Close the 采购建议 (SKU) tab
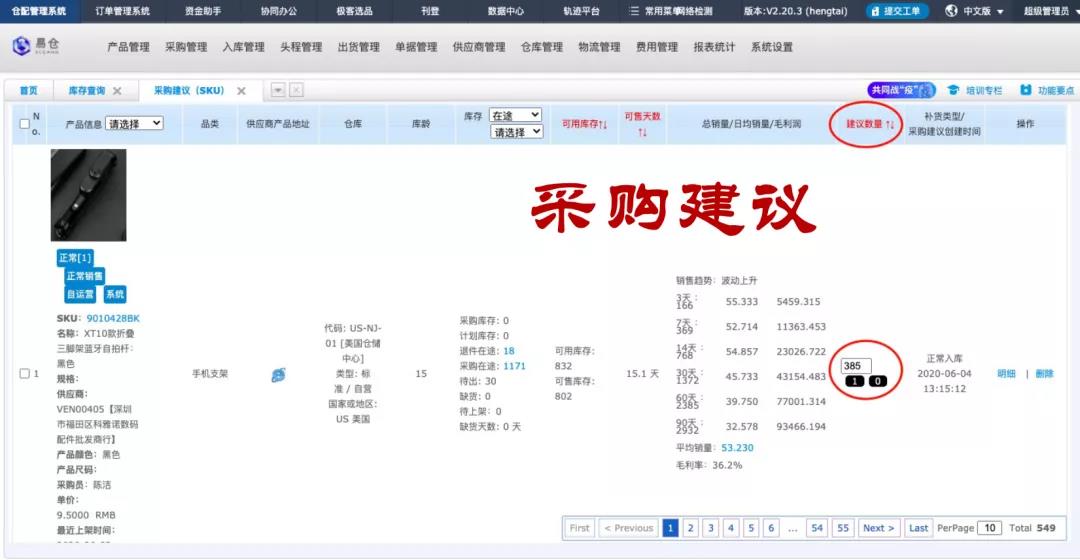This screenshot has height=560, width=1080. tap(241, 91)
